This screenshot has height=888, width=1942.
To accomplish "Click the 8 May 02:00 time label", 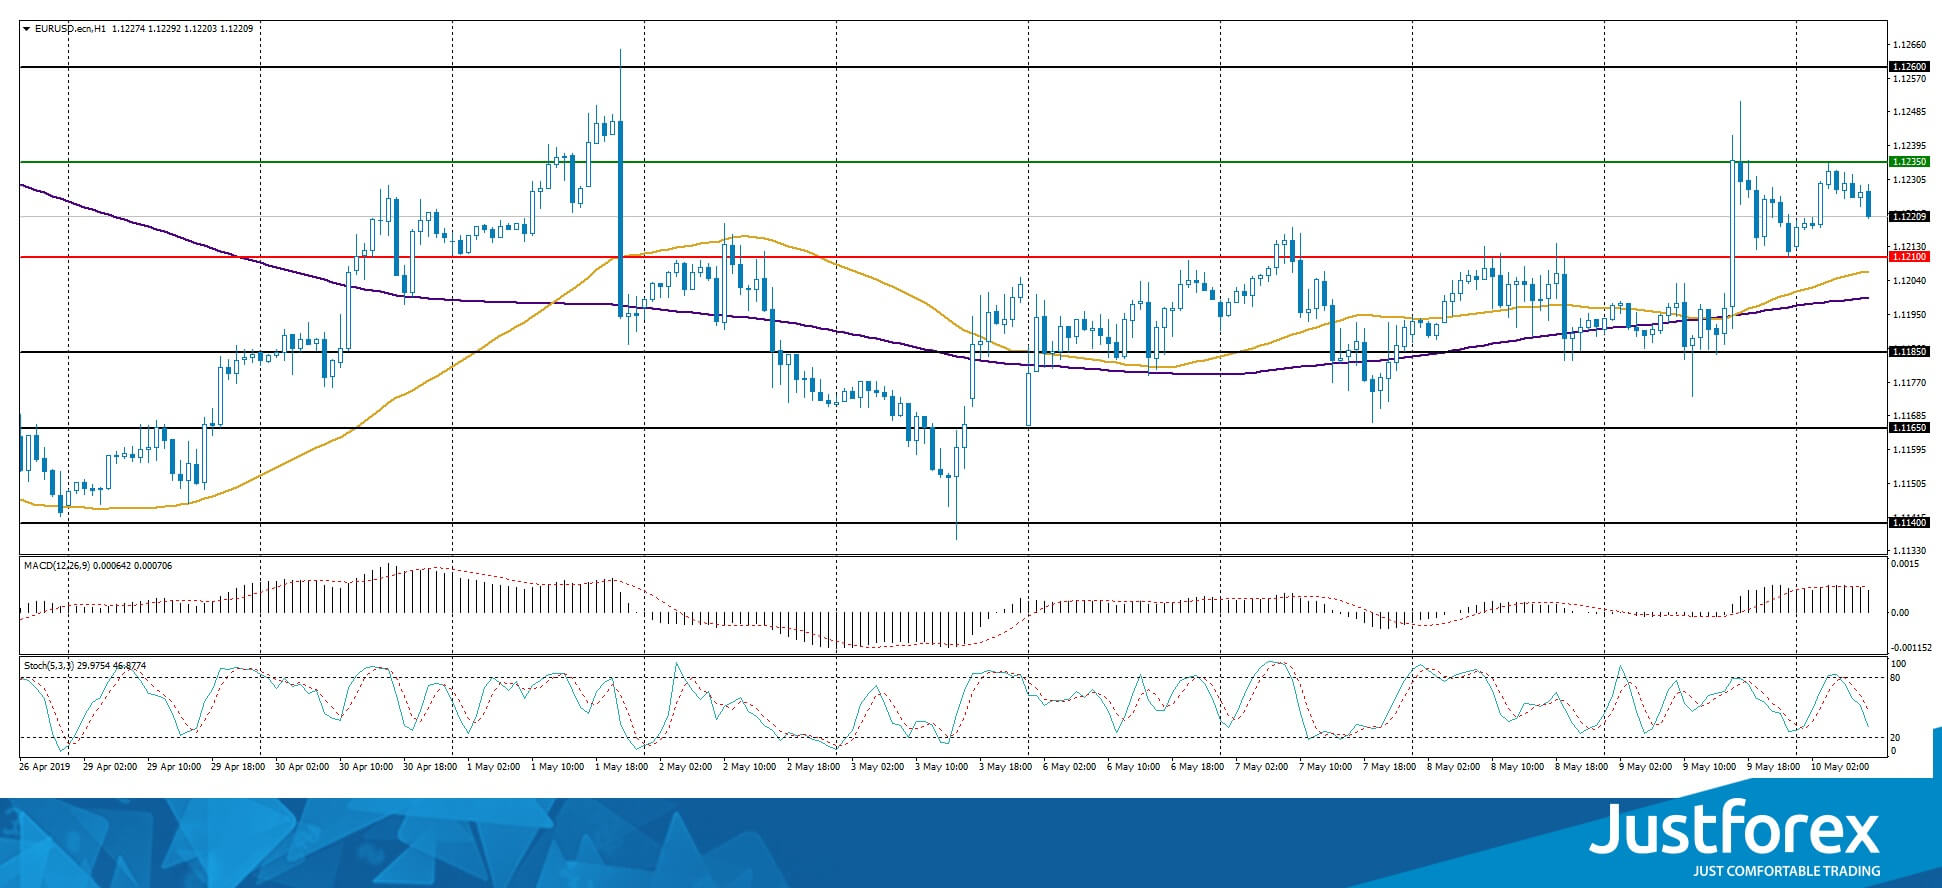I will (1454, 767).
